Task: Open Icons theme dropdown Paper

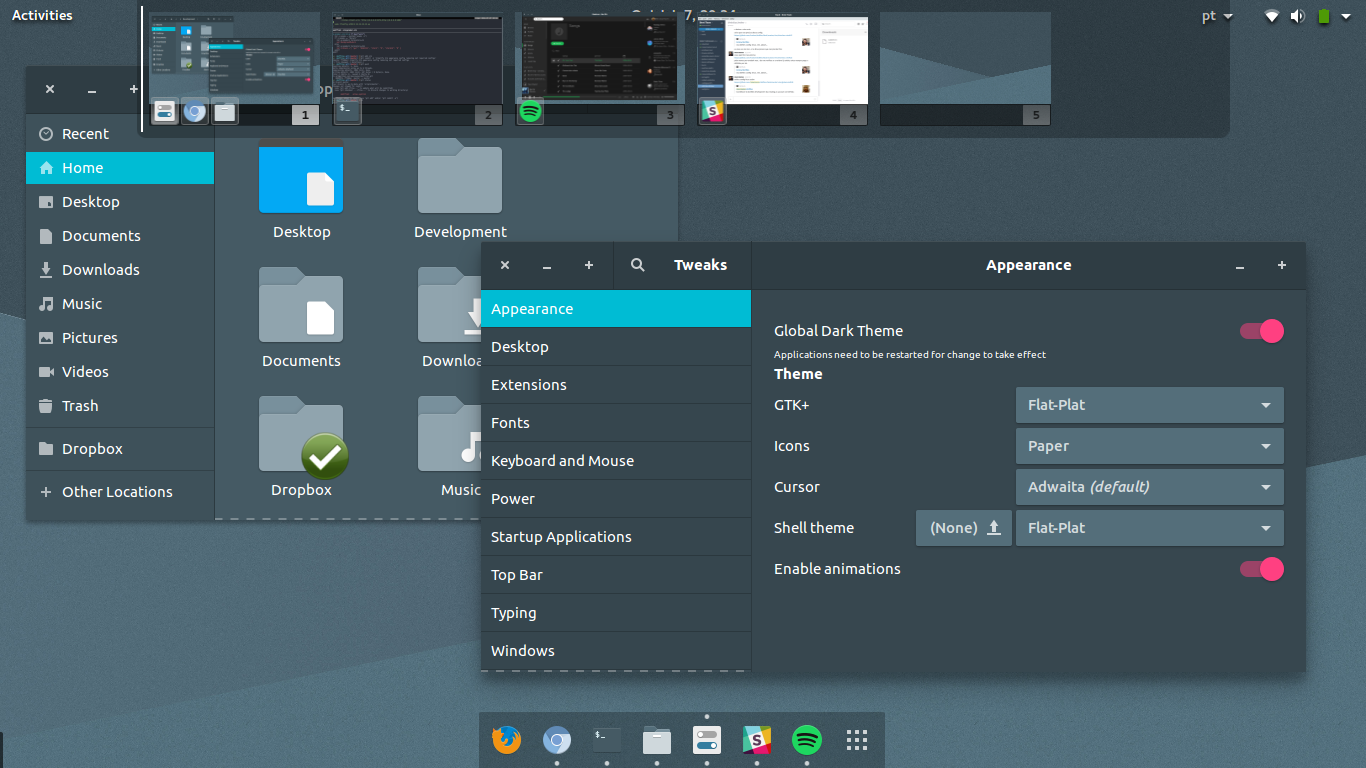Action: pos(1149,446)
